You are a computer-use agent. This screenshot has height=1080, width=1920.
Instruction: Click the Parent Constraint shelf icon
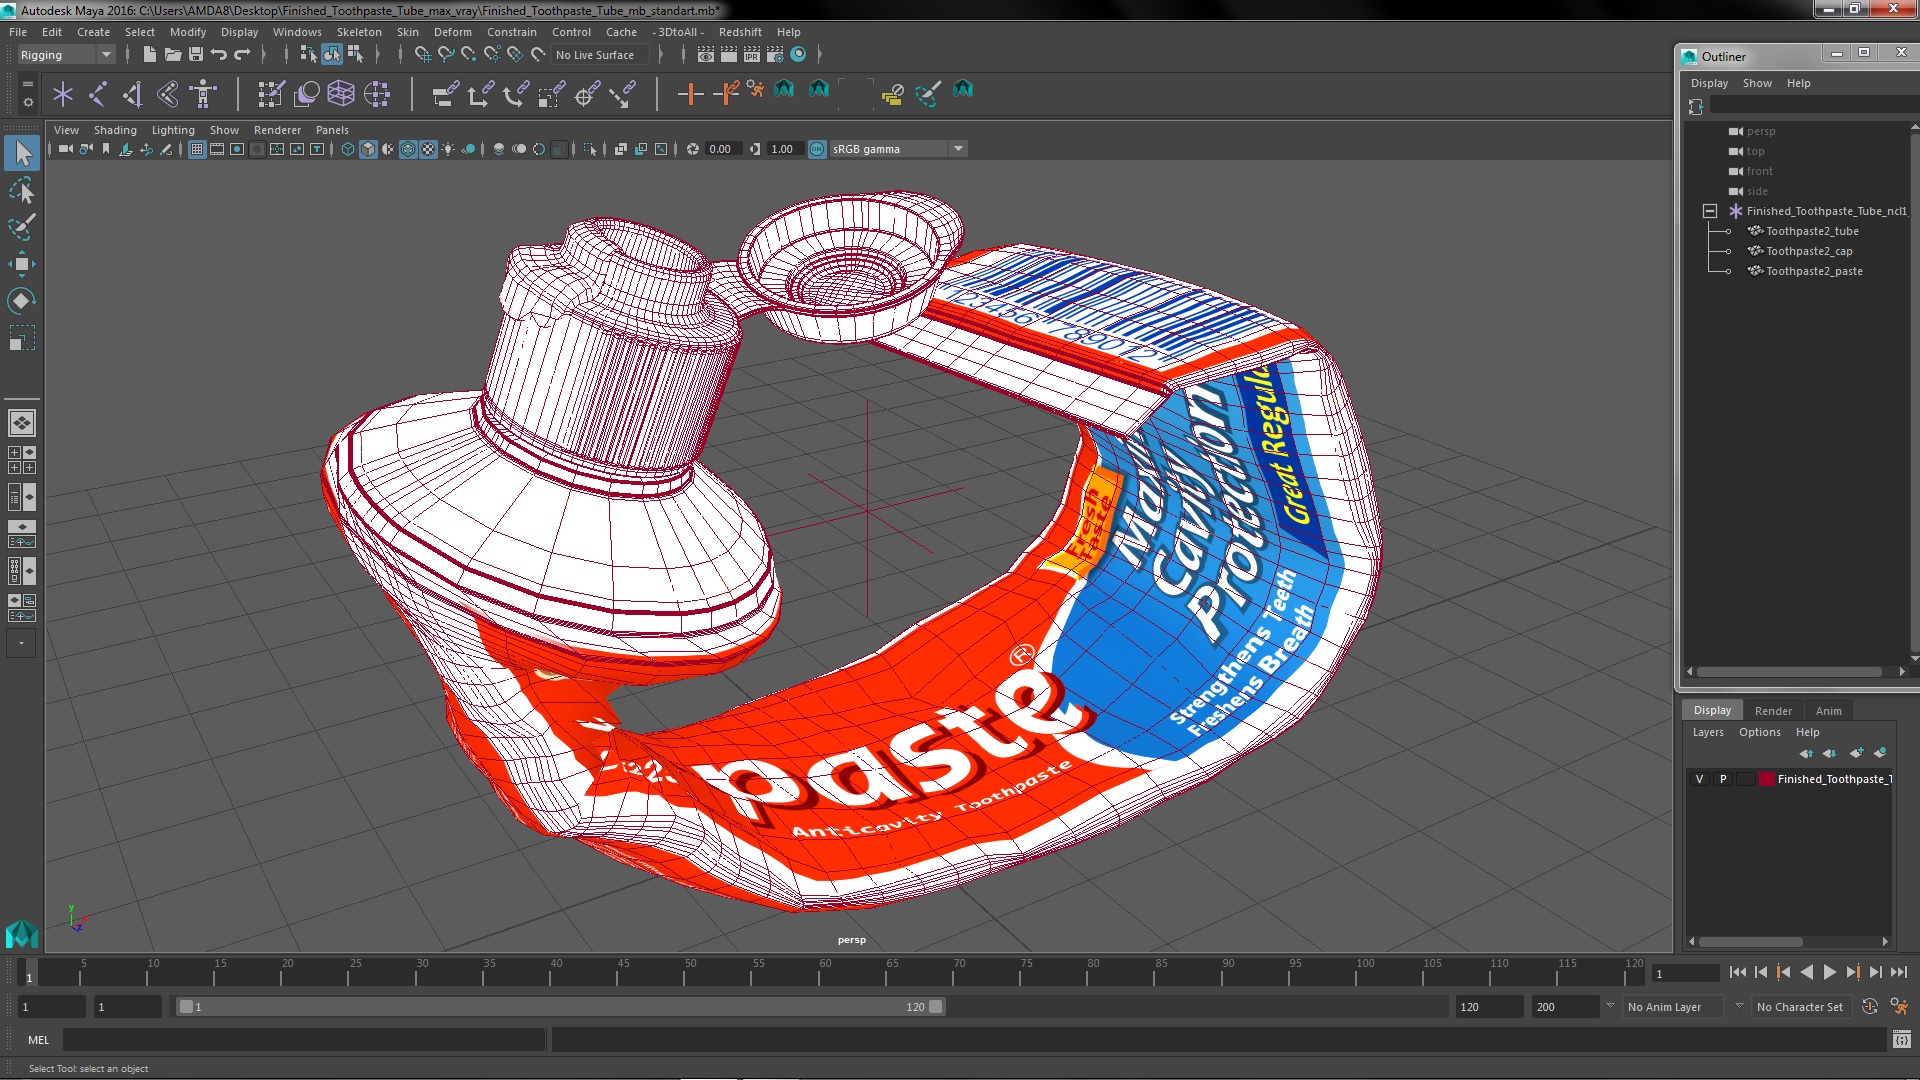click(x=446, y=94)
